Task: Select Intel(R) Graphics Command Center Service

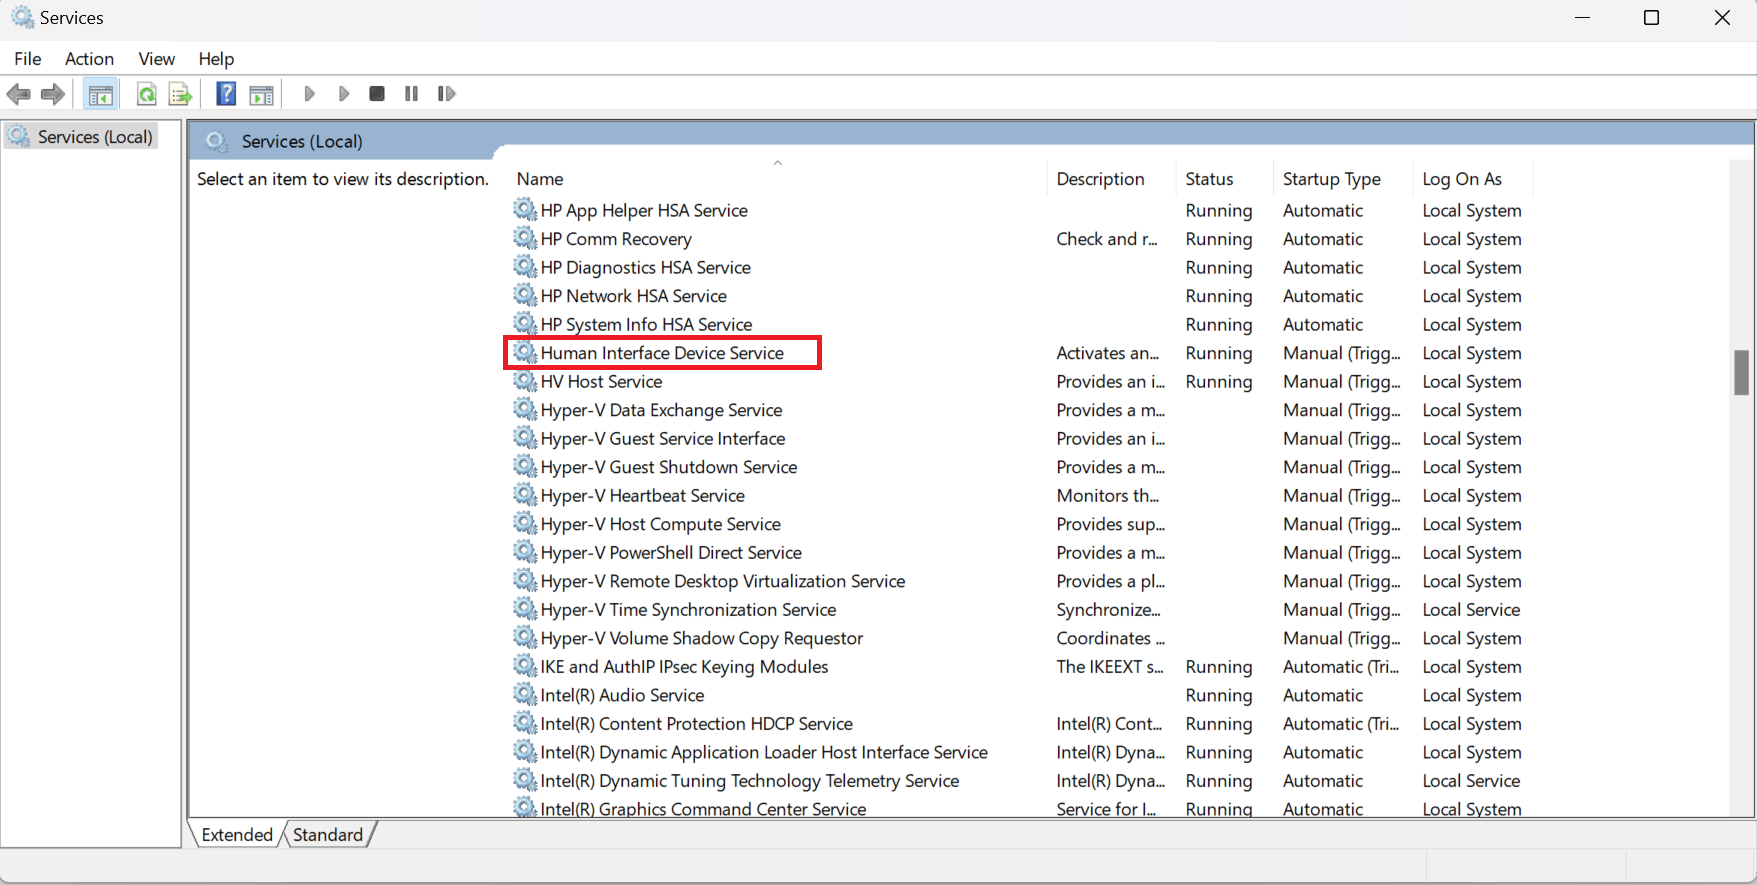Action: 703,809
